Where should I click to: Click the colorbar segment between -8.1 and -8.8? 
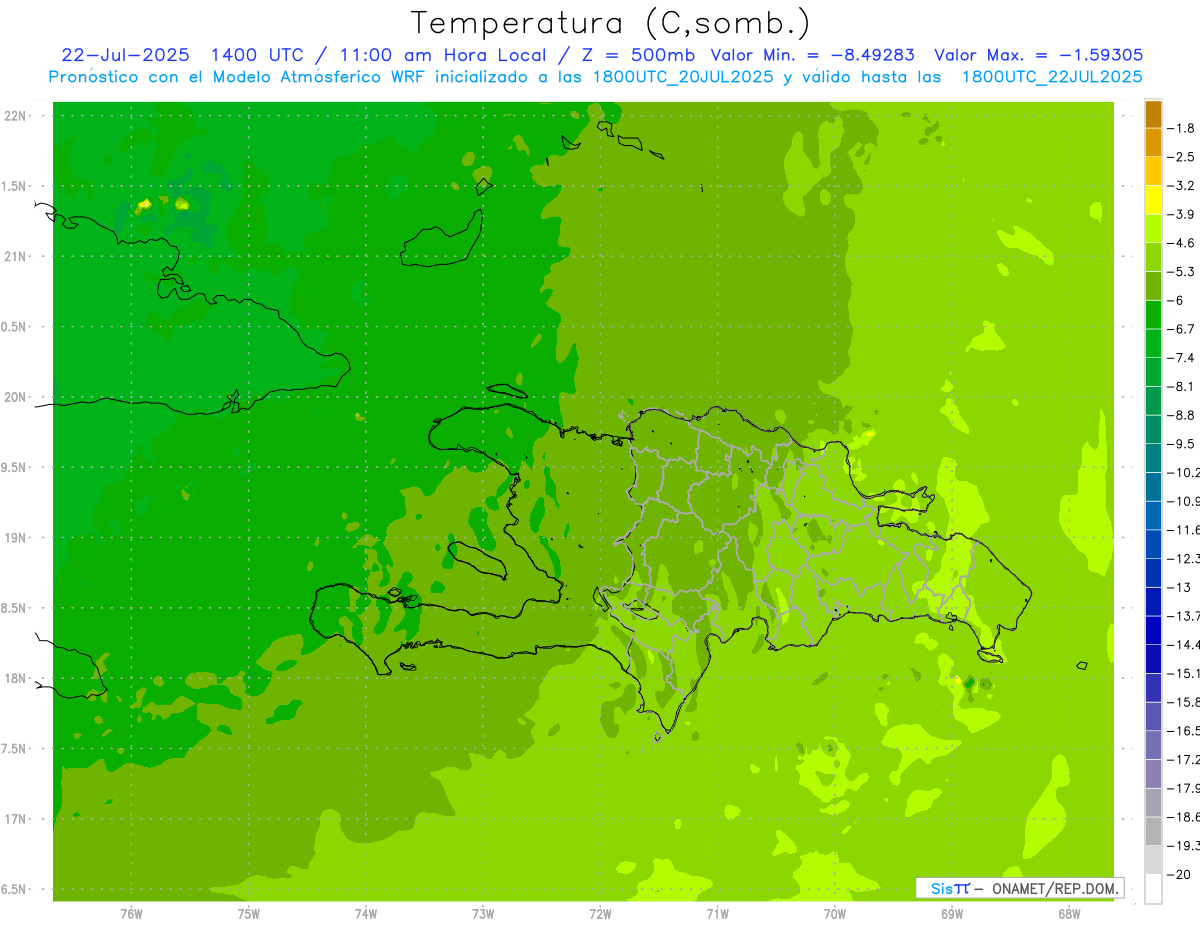[1153, 401]
